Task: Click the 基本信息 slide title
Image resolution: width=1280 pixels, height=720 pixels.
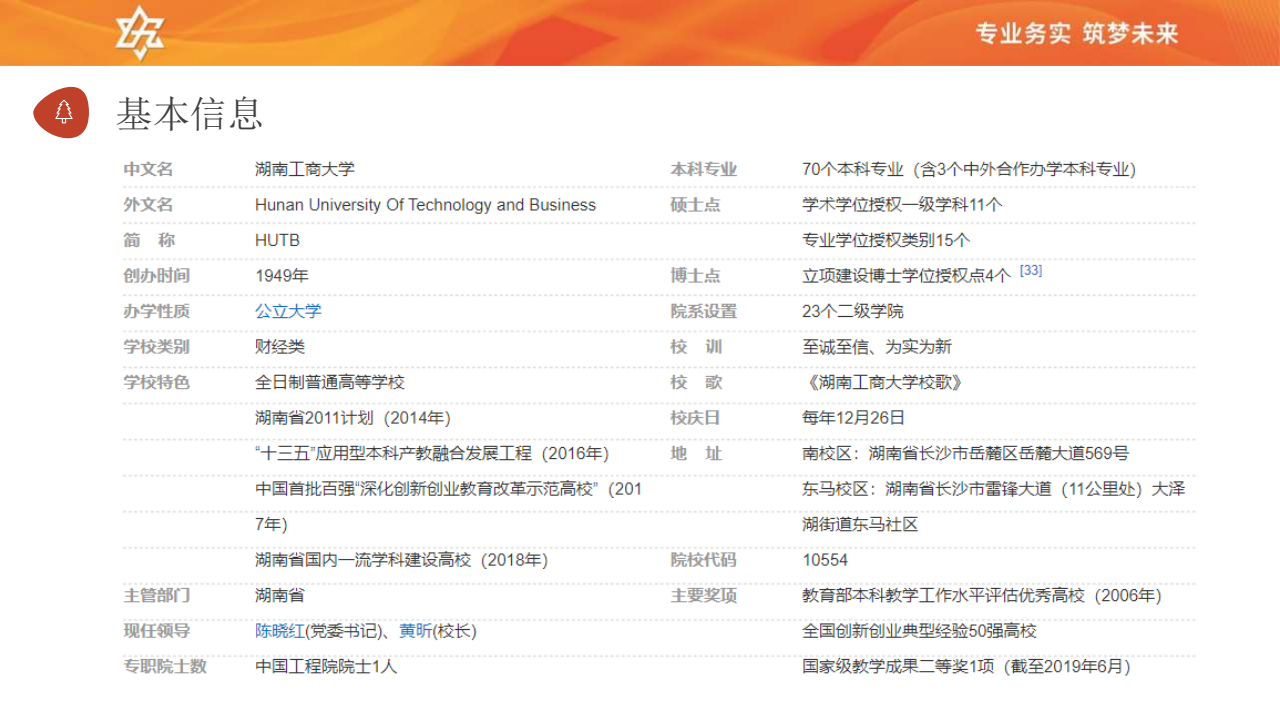Action: (x=190, y=114)
